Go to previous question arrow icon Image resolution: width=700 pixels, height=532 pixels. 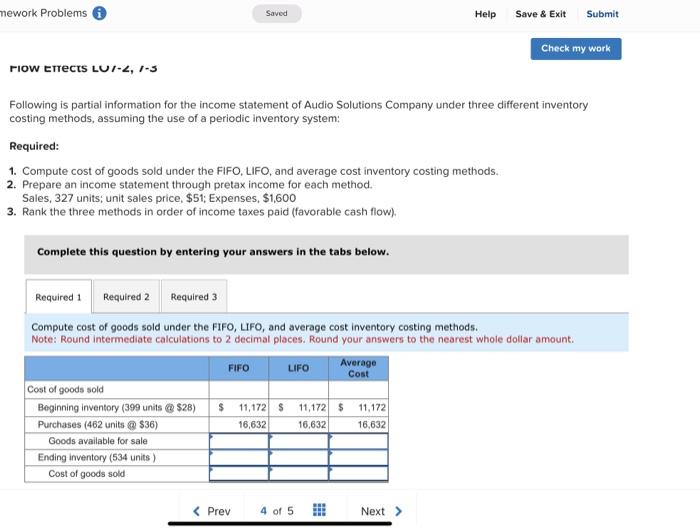pyautogui.click(x=196, y=511)
